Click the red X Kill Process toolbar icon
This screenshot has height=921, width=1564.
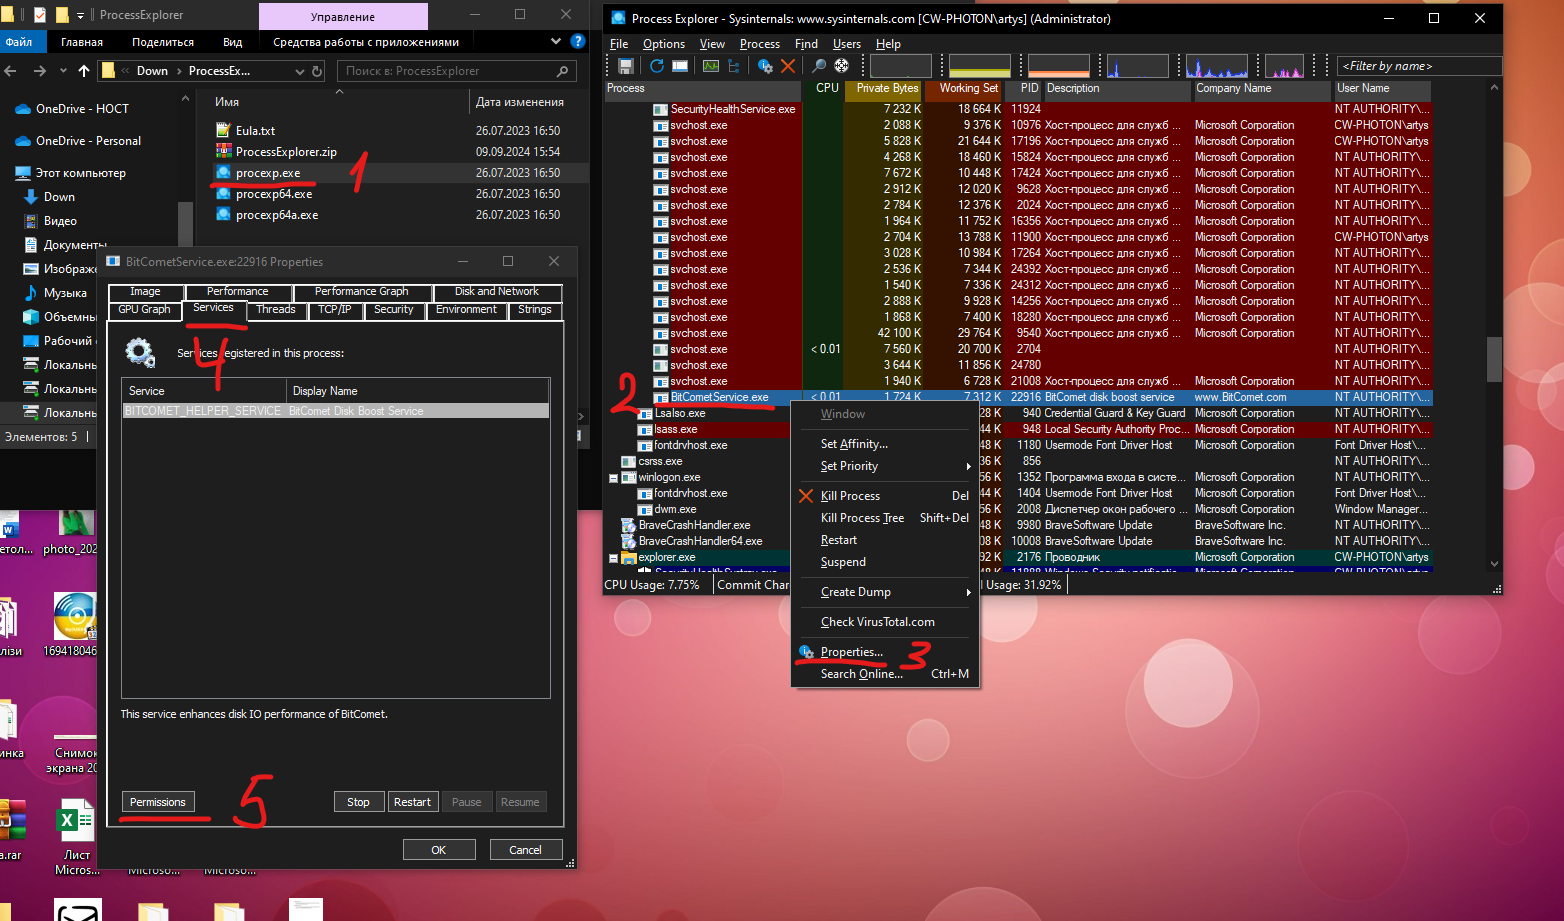click(788, 66)
